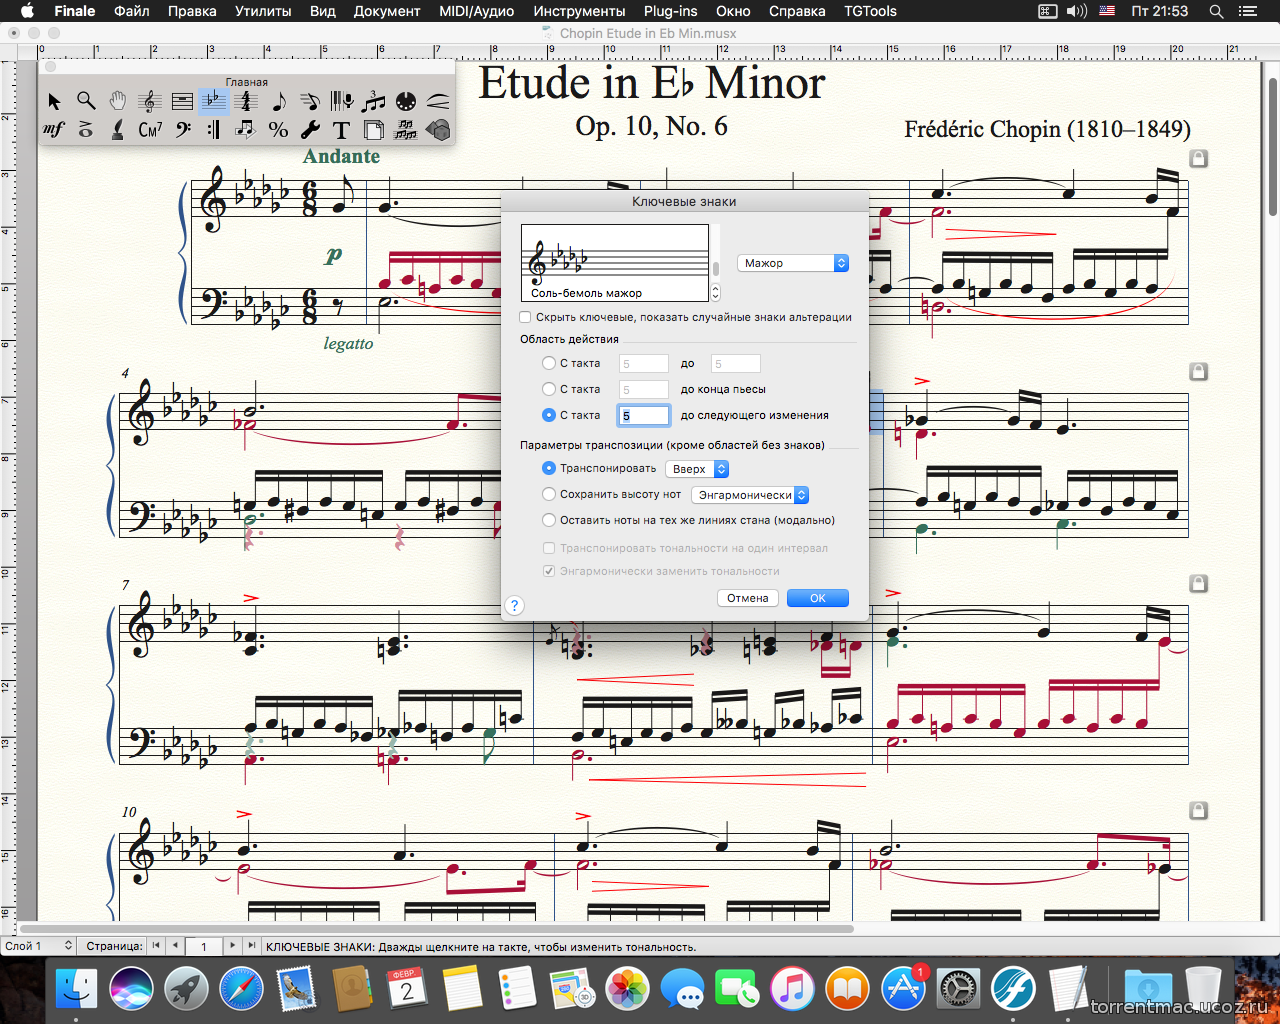The height and width of the screenshot is (1024, 1280).
Task: Select the Resize percent tool
Action: tap(278, 129)
